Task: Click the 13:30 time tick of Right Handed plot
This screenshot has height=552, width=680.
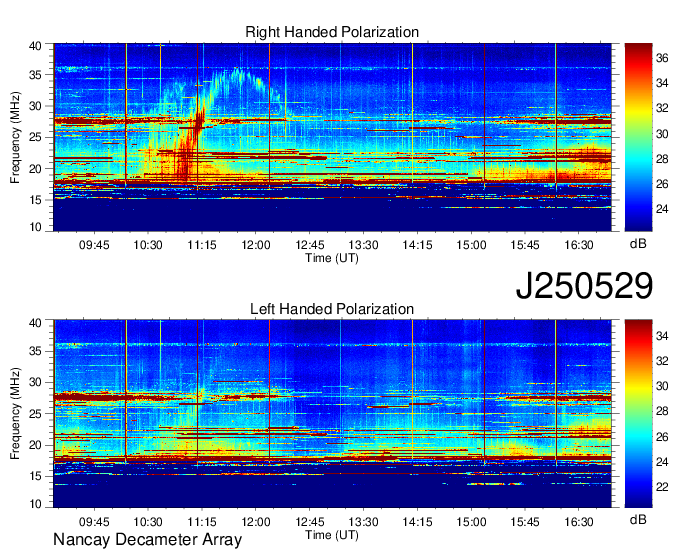Action: [x=363, y=245]
